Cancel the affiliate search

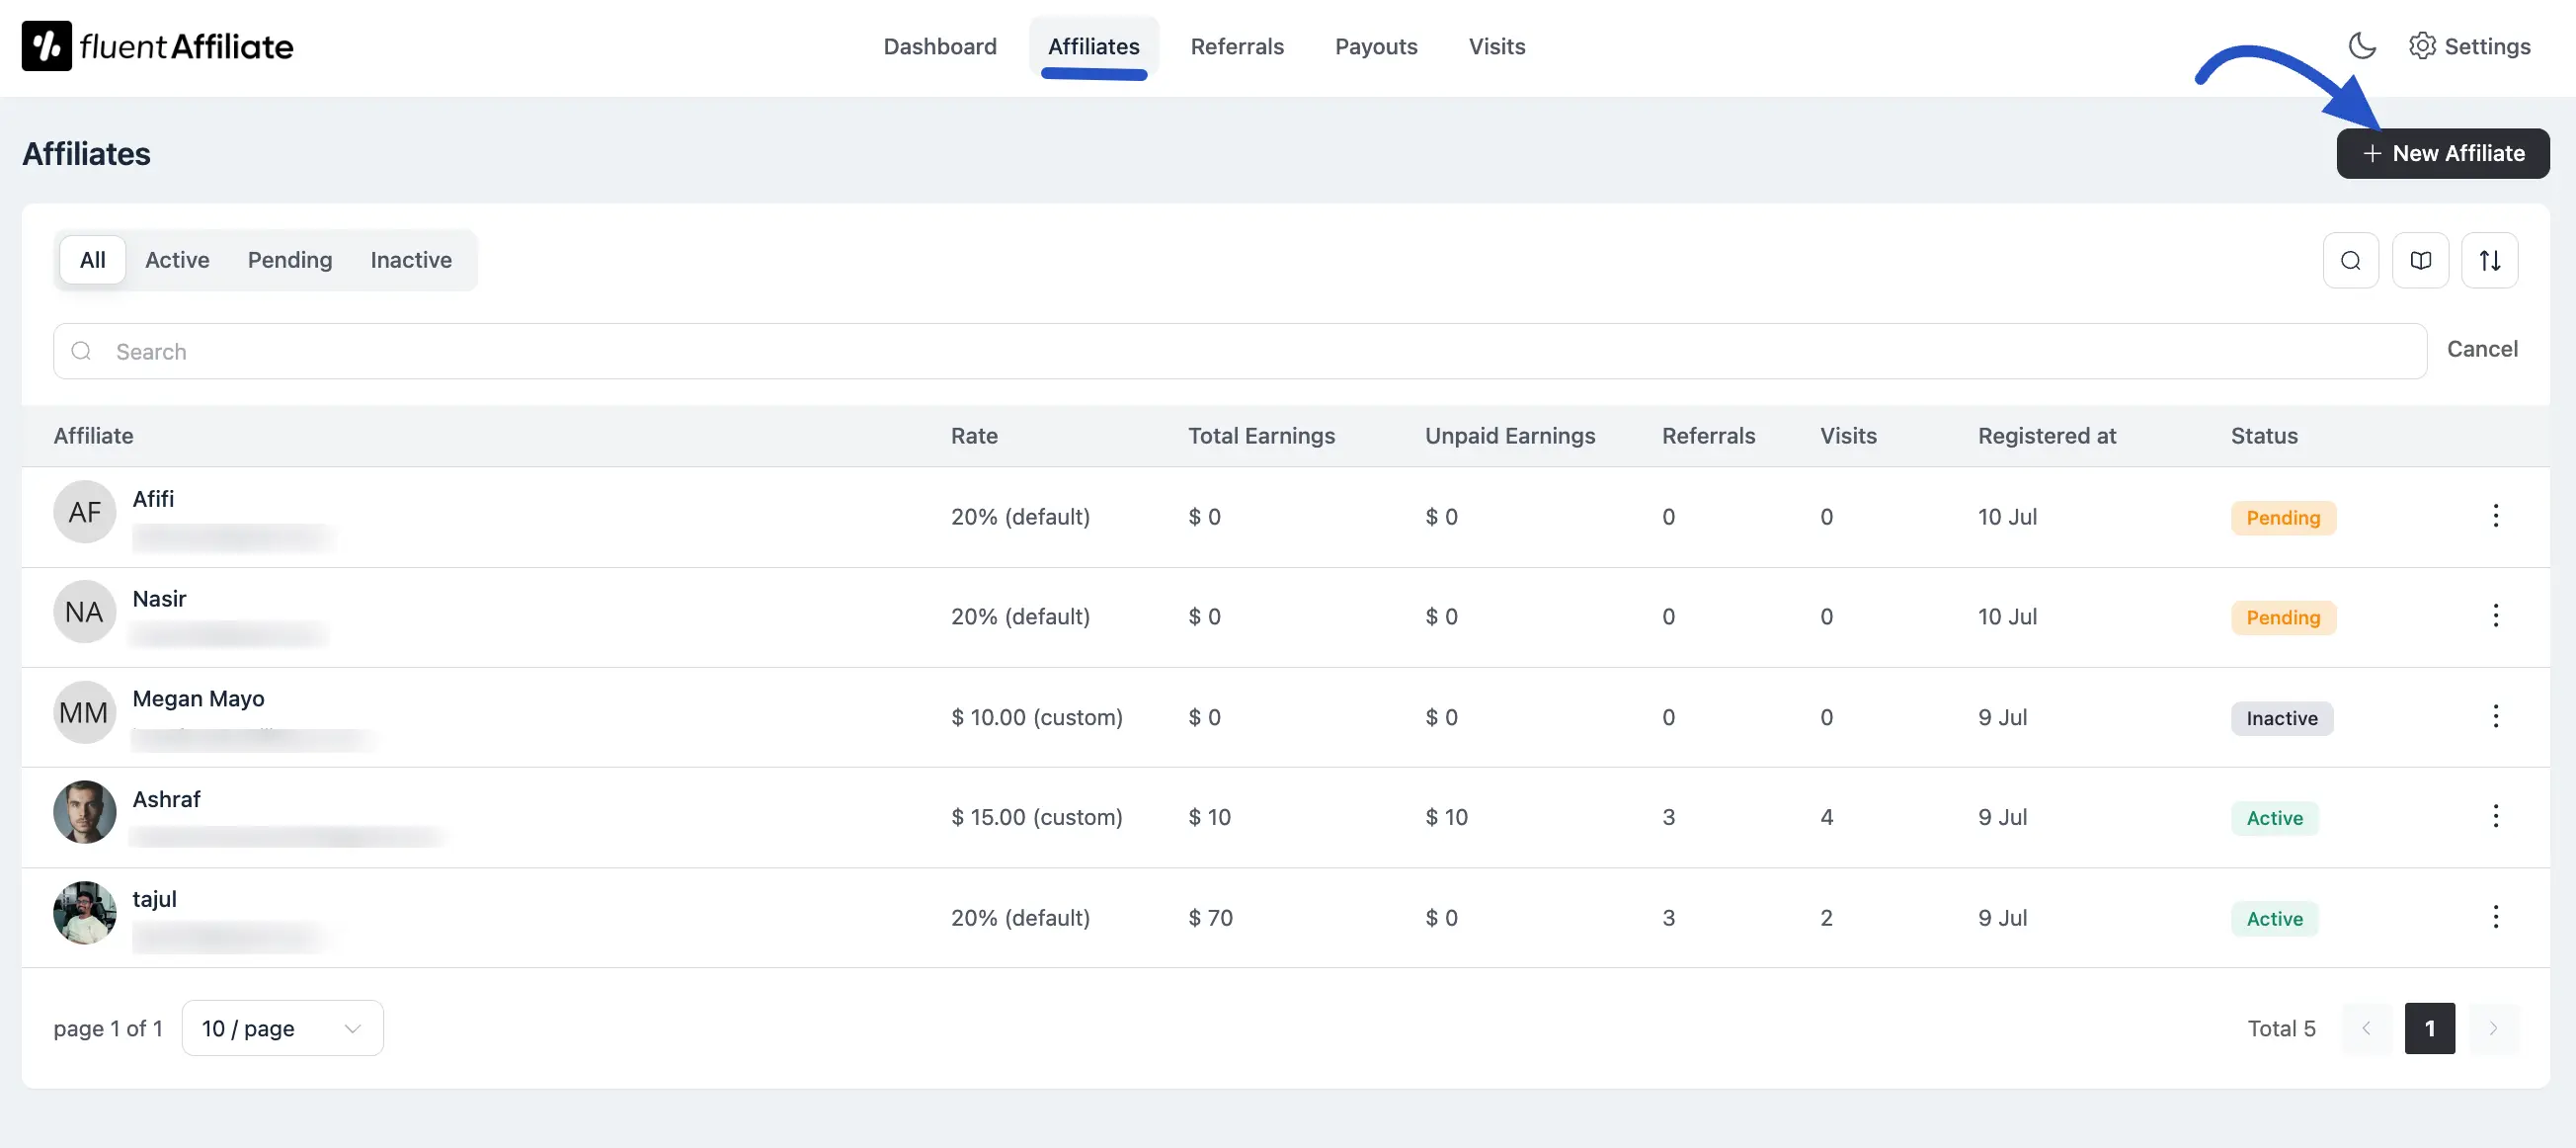(x=2481, y=349)
